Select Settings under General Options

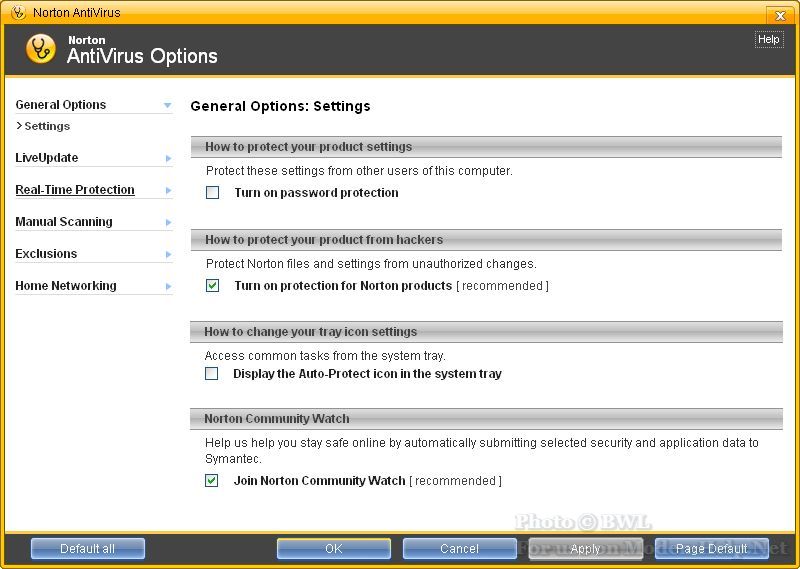tap(47, 126)
